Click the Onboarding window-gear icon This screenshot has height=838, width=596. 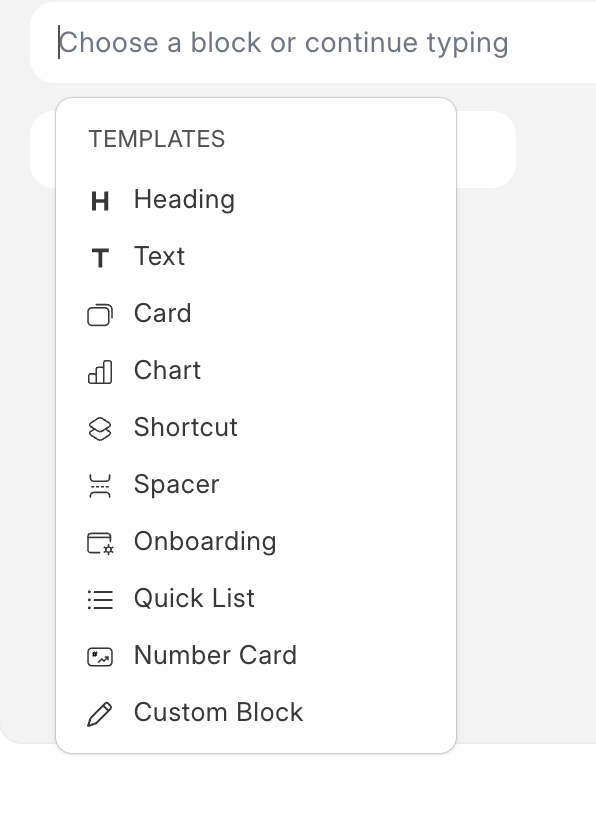pos(100,543)
